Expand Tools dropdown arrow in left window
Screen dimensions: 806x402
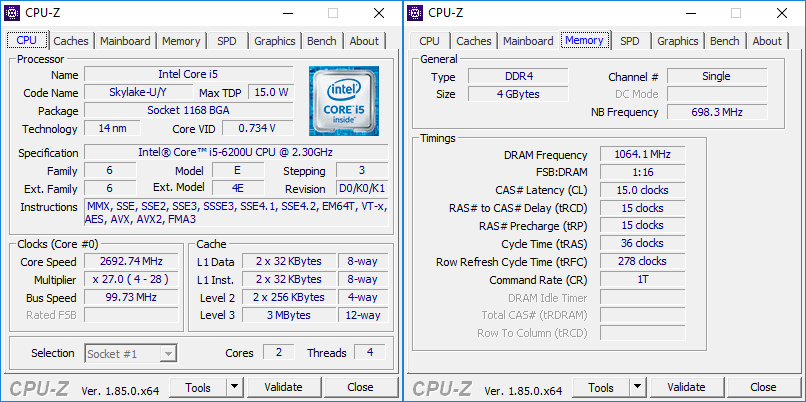(234, 387)
